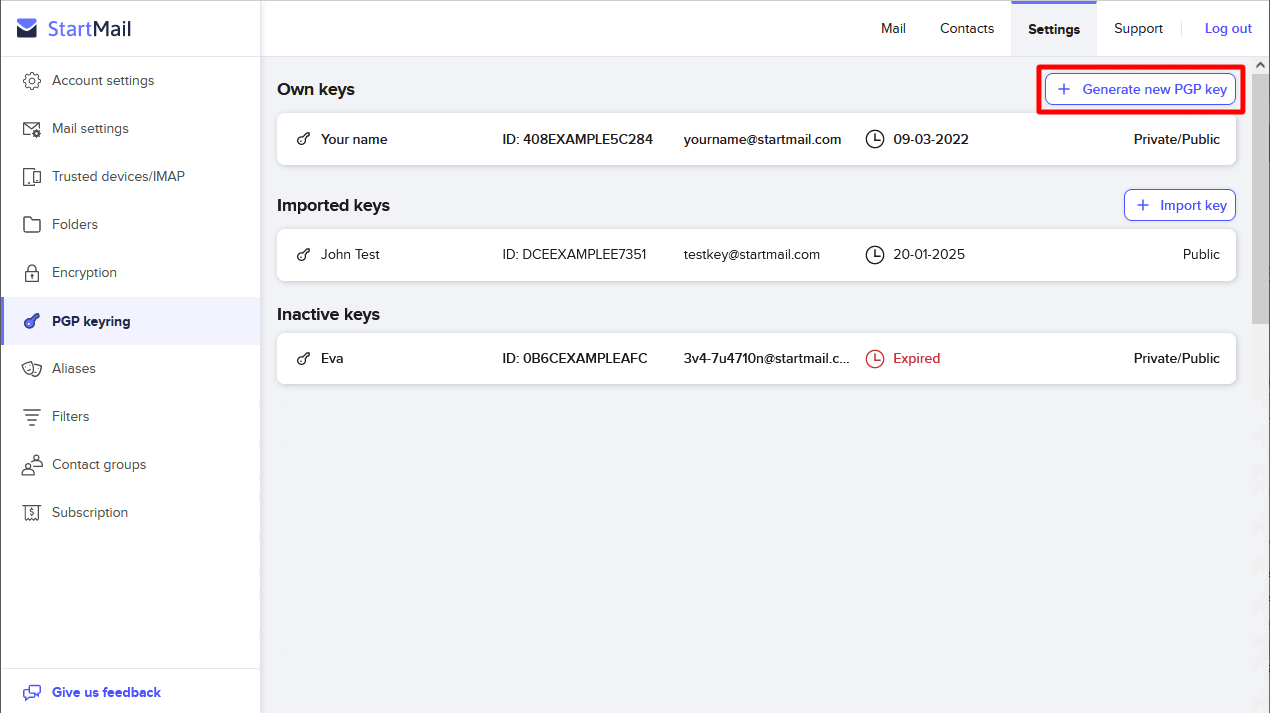Click the Account settings gear icon
Image resolution: width=1270 pixels, height=713 pixels.
(32, 81)
